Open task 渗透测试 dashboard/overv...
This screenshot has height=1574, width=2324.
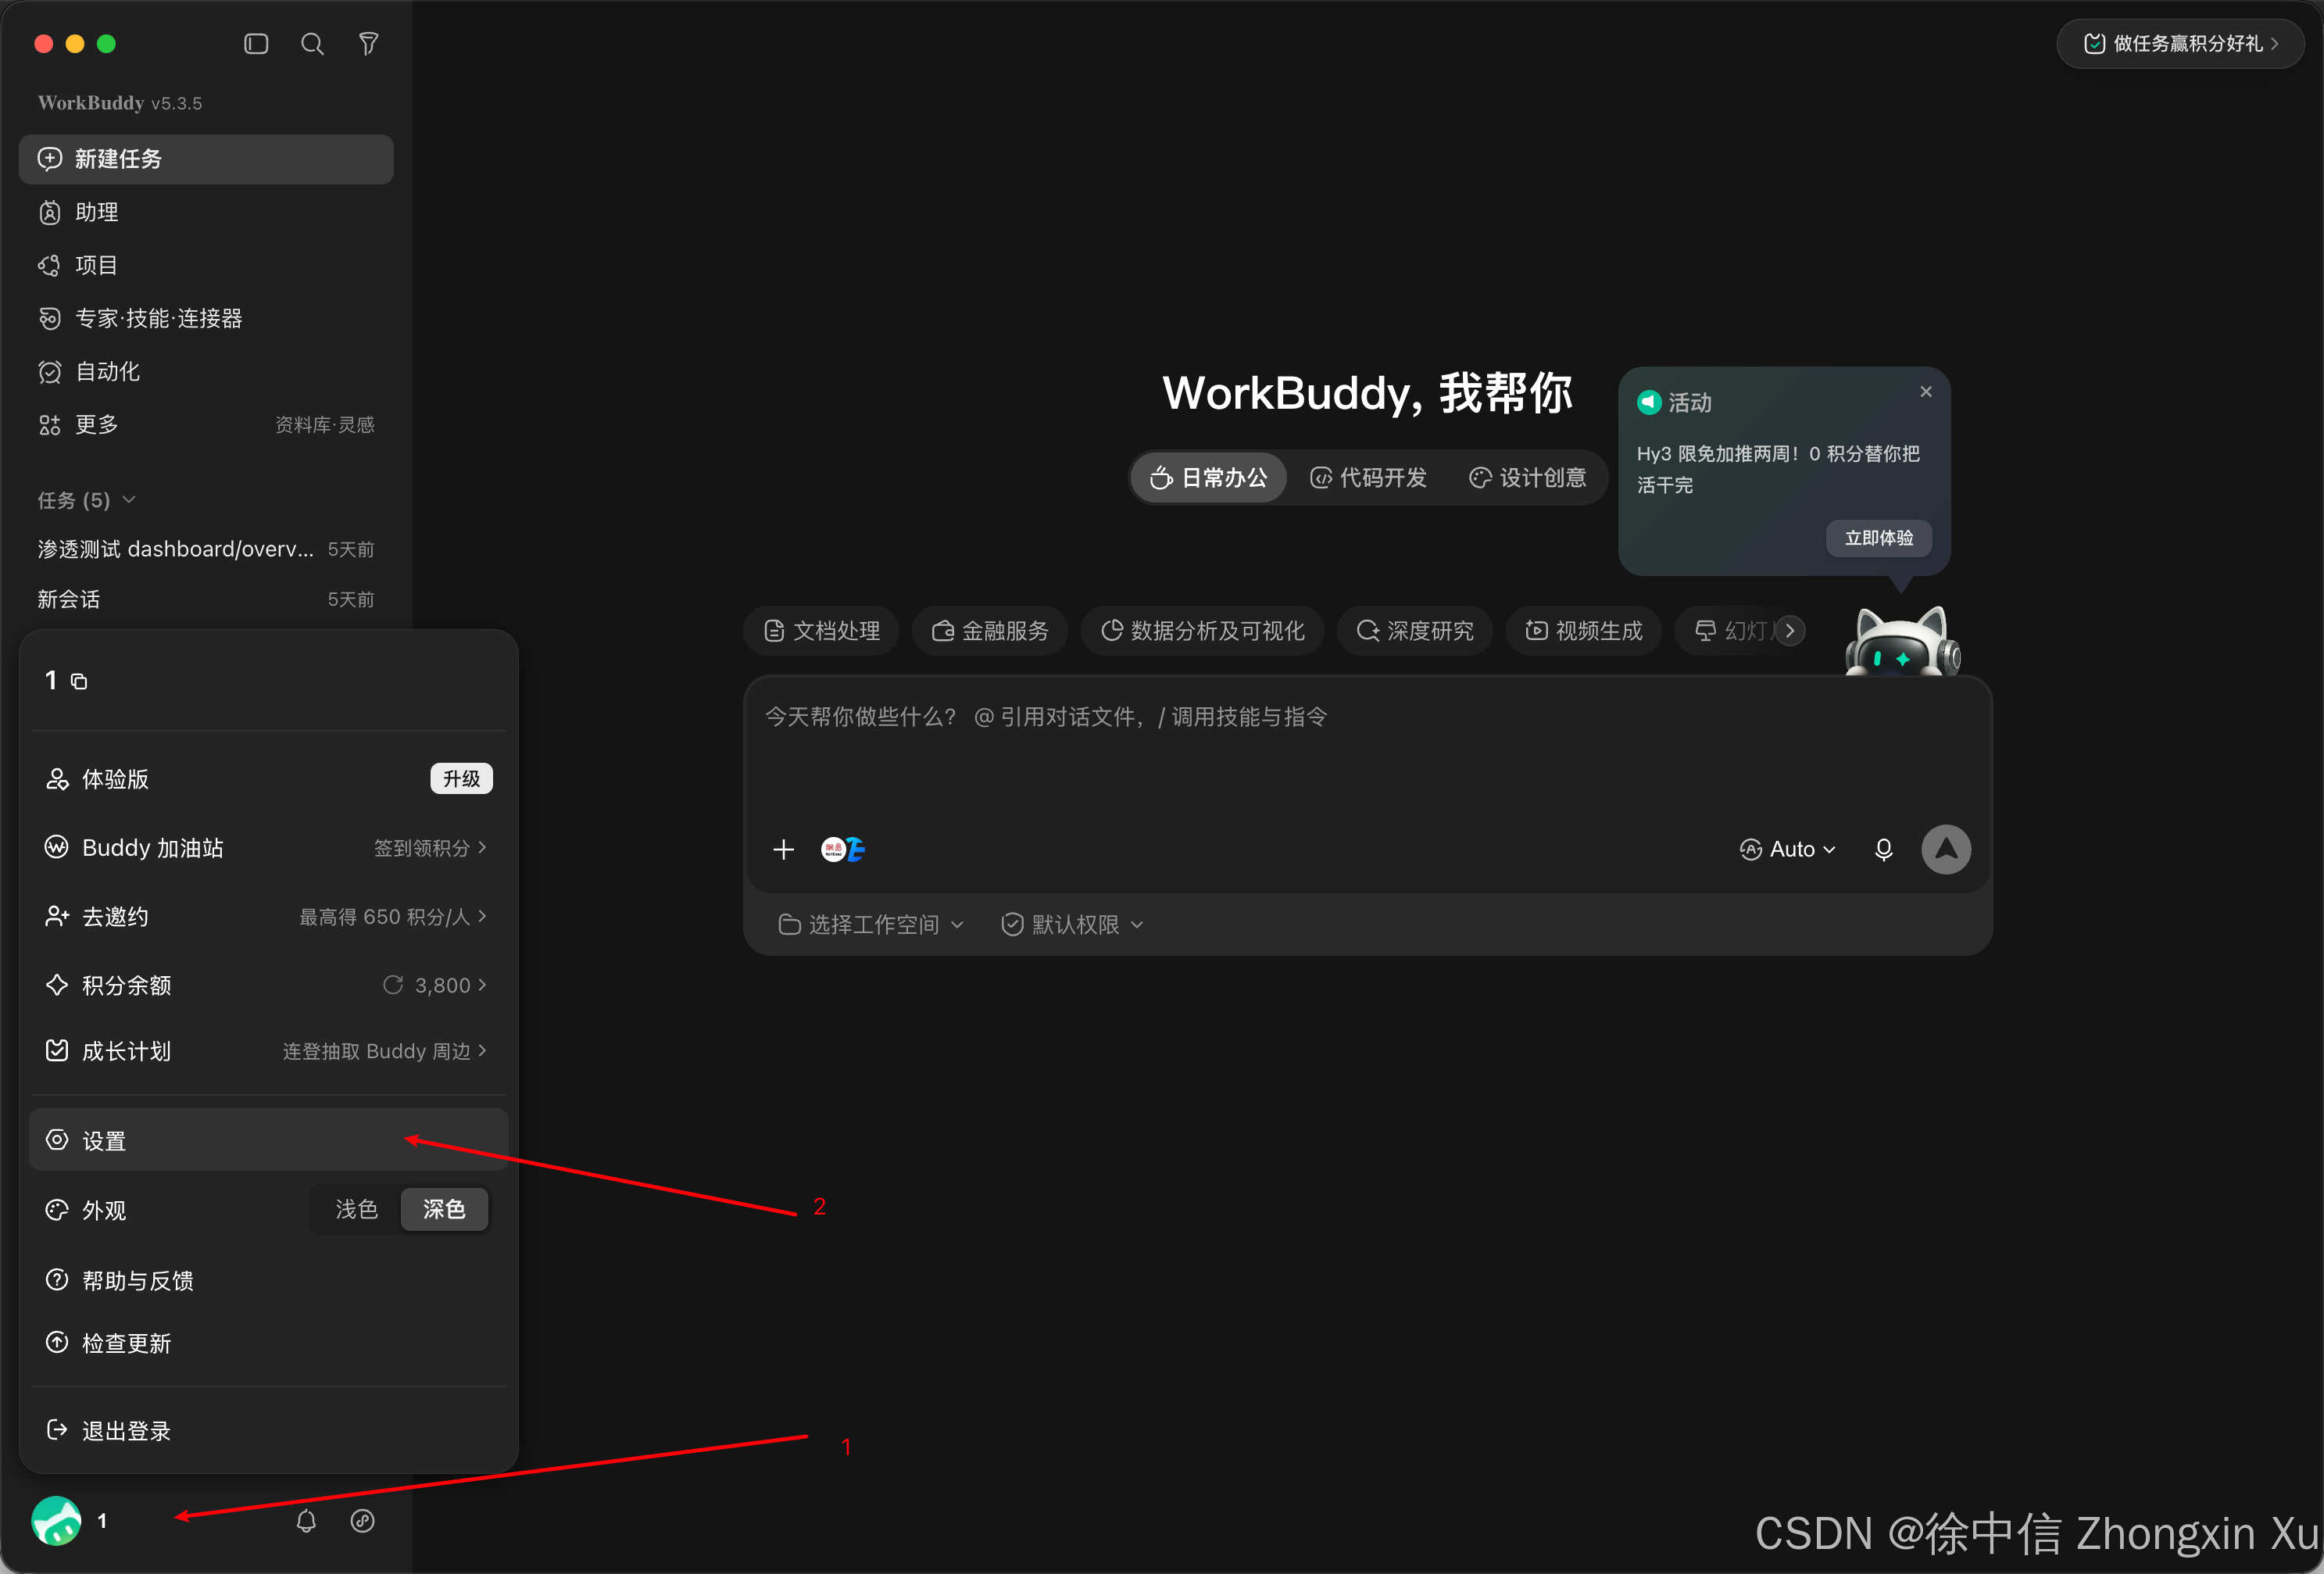206,549
